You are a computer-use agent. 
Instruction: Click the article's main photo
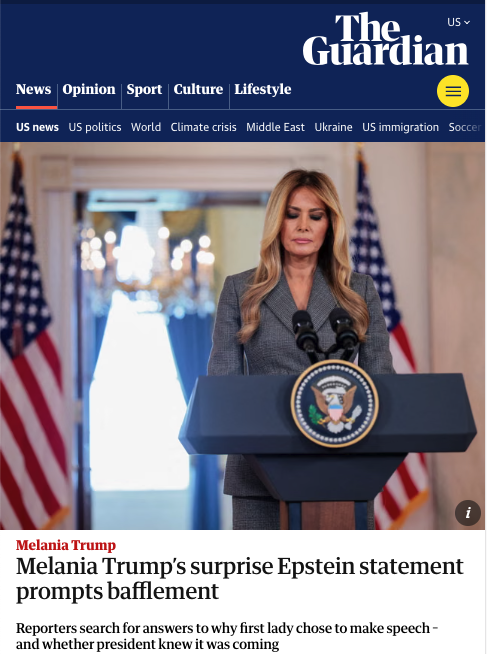point(242,336)
